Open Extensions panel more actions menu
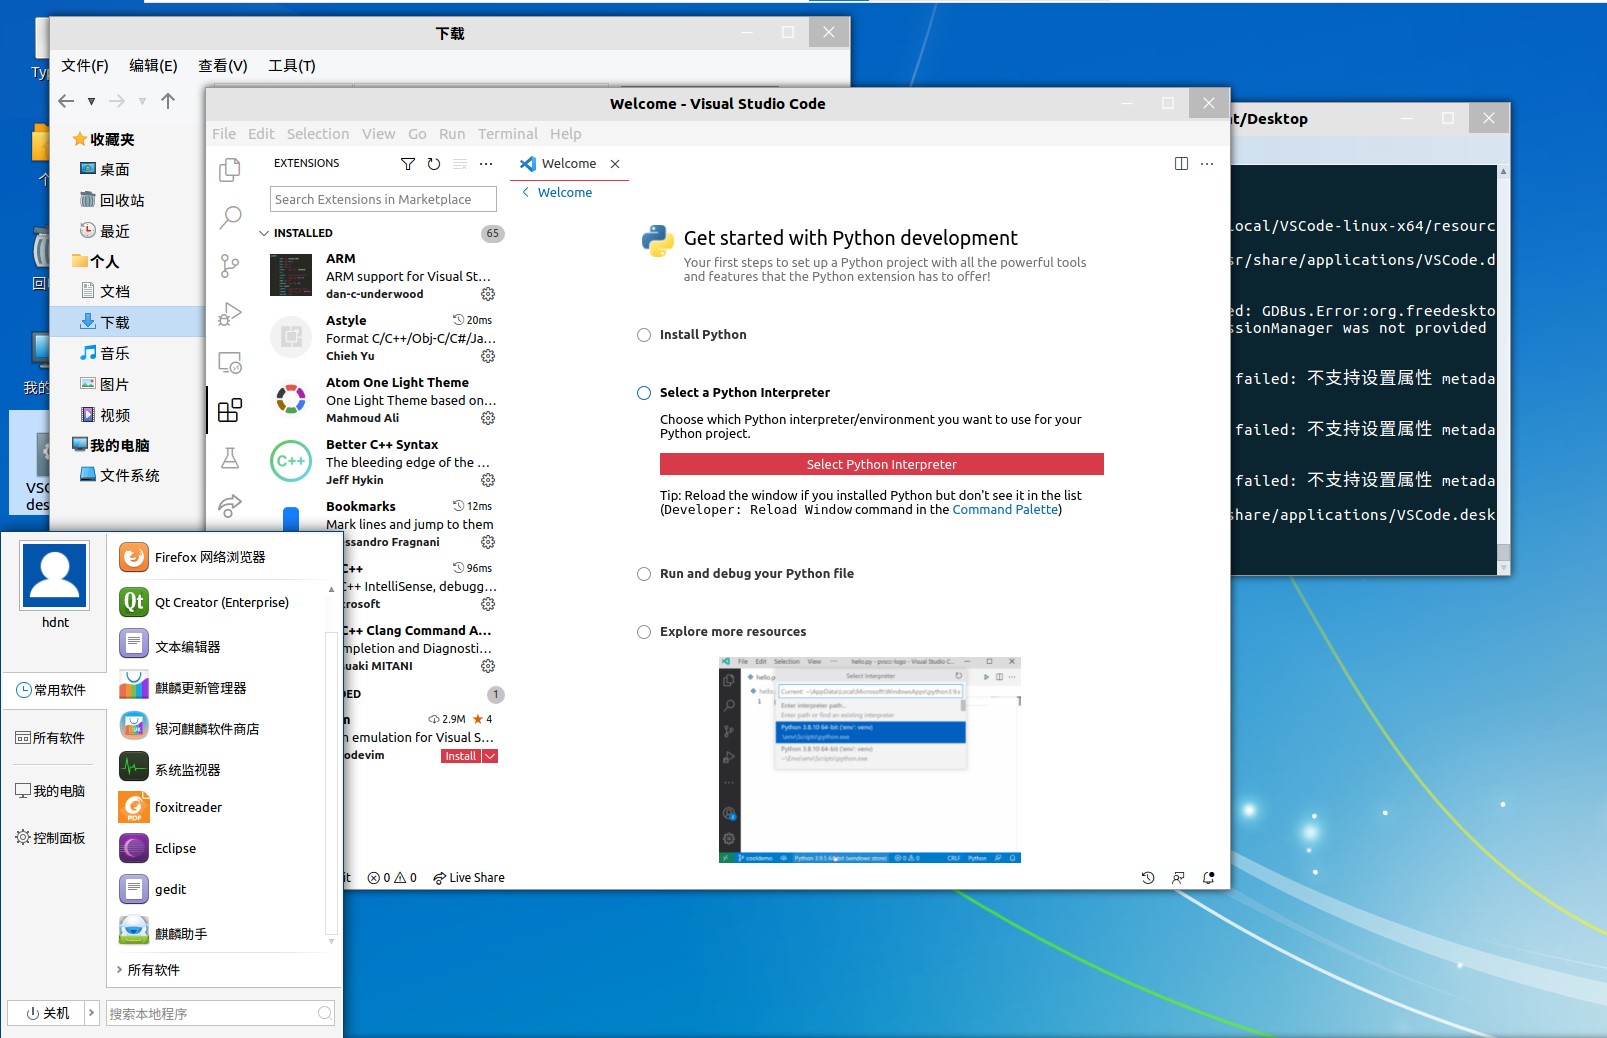Viewport: 1607px width, 1038px height. tap(486, 164)
